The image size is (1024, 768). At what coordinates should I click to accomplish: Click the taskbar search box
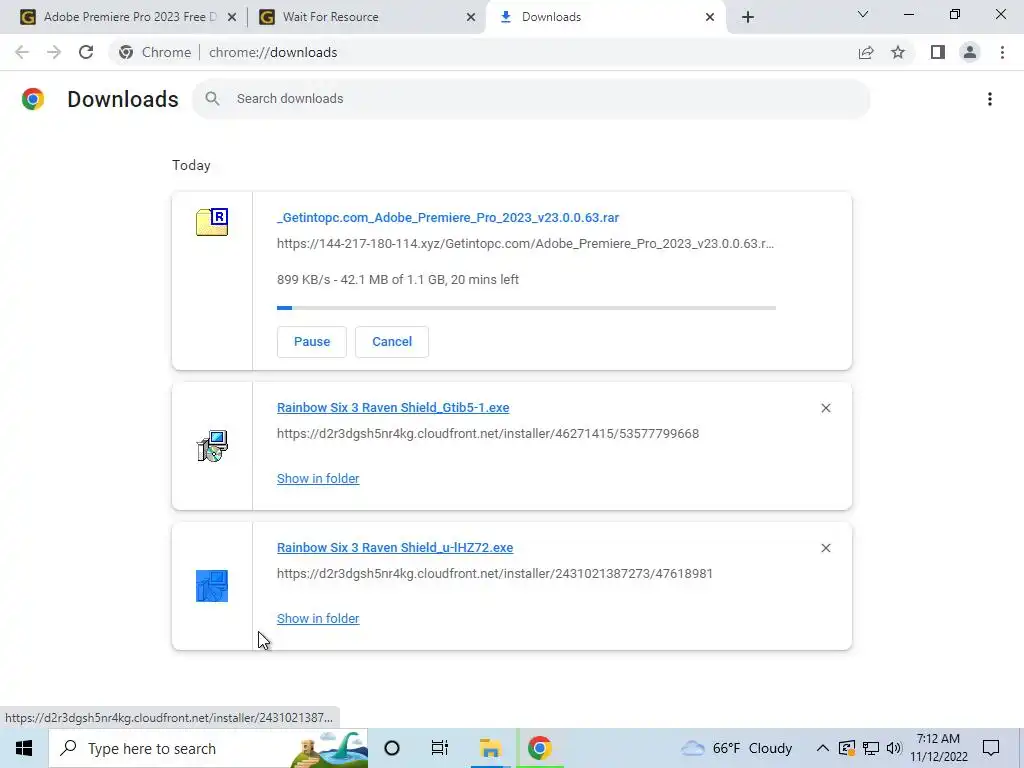pyautogui.click(x=208, y=748)
